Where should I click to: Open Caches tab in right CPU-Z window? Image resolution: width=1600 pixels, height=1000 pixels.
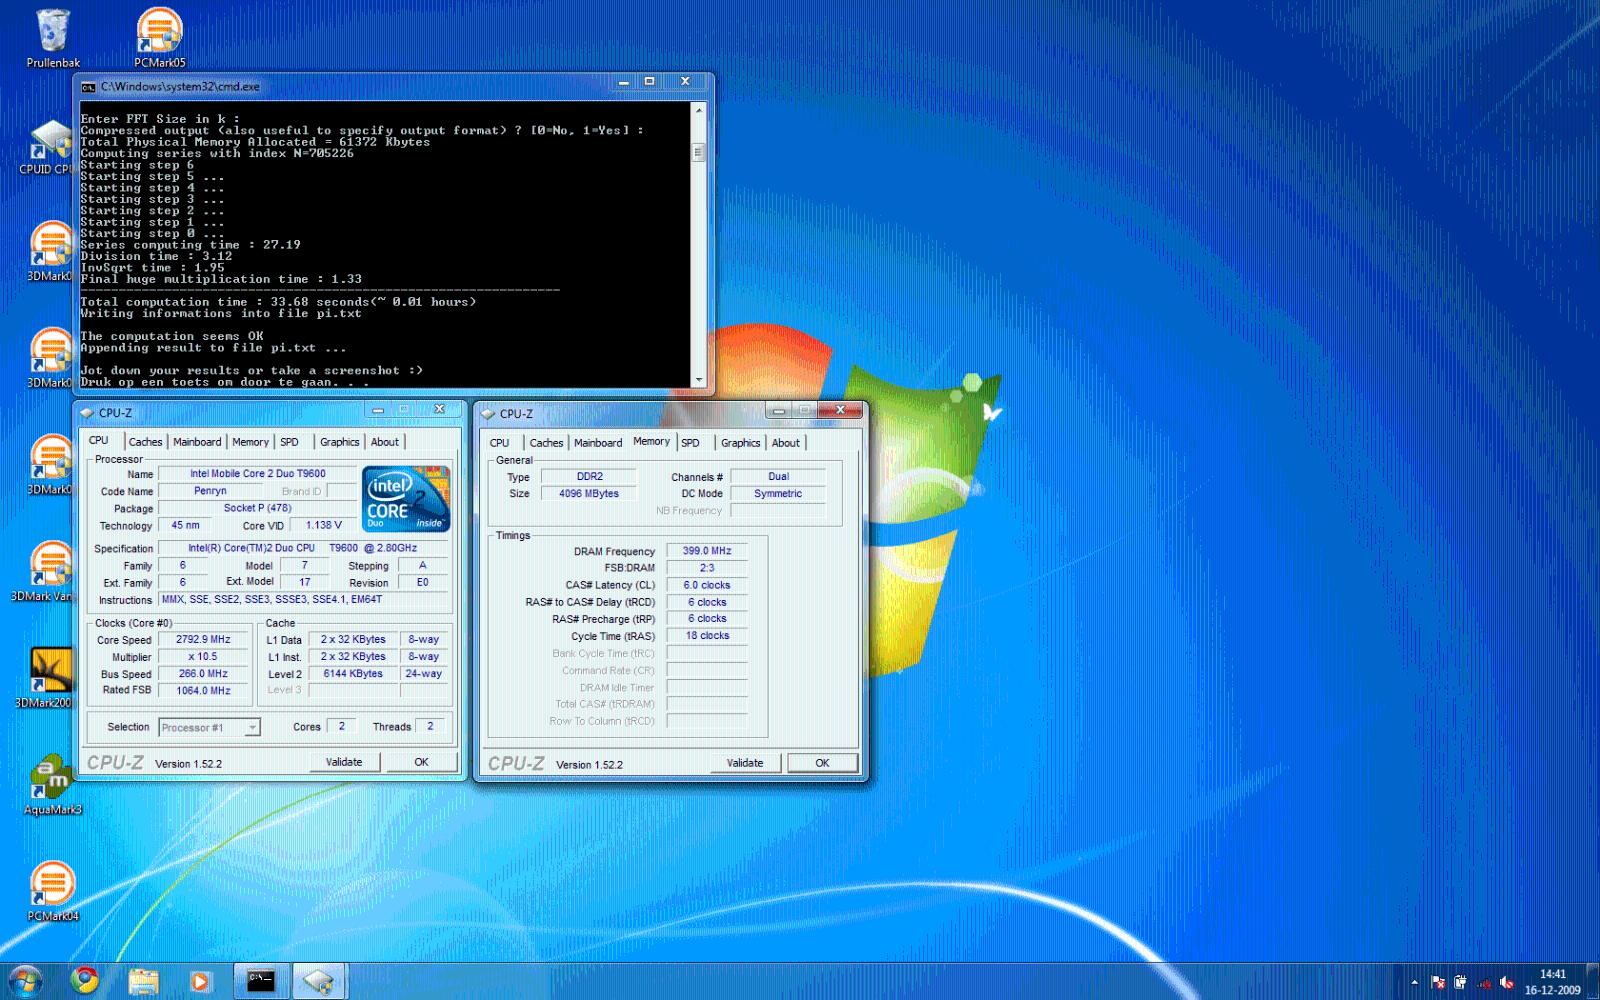[546, 443]
